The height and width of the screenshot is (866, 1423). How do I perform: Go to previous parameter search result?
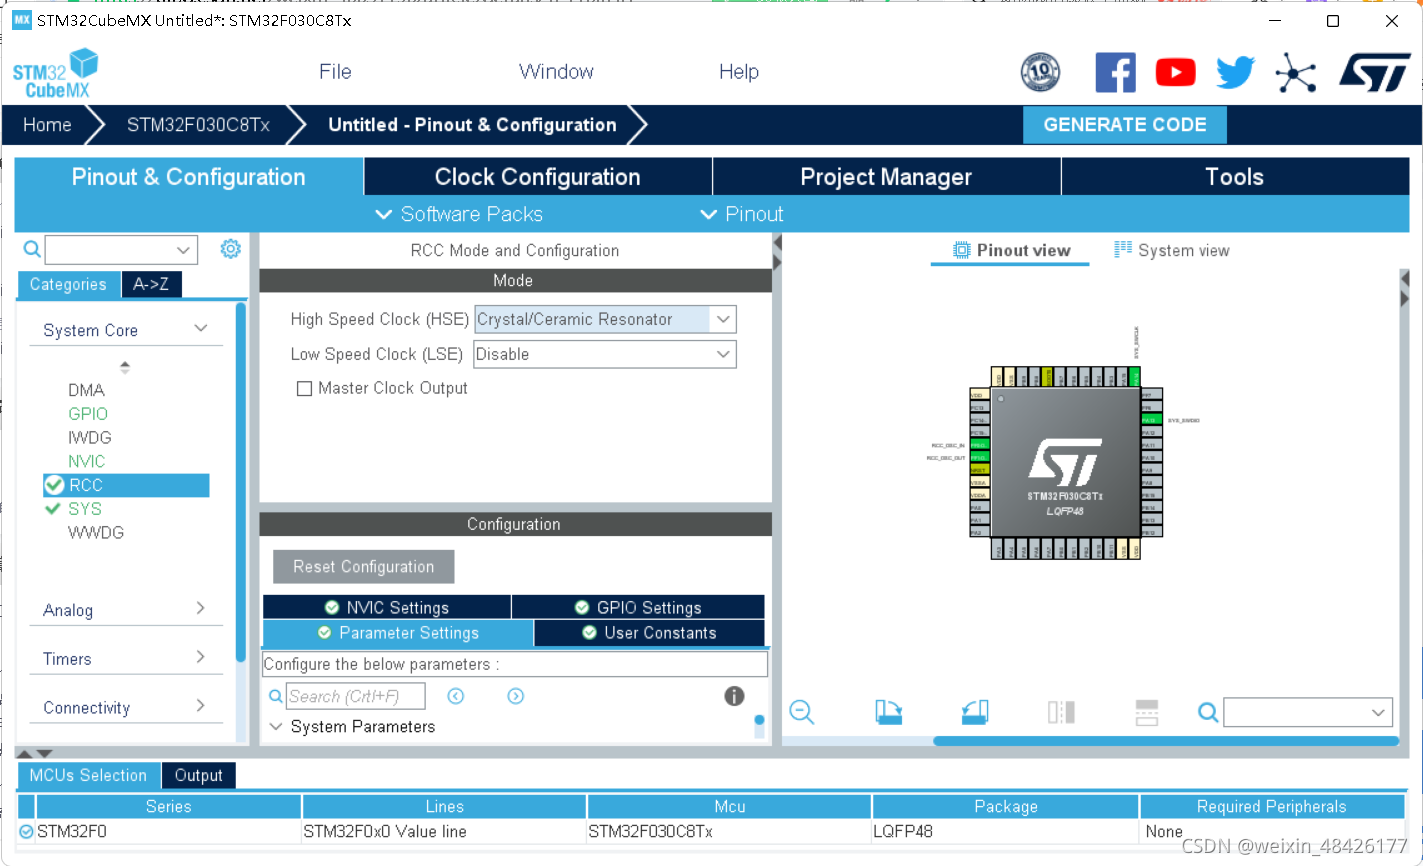pos(456,696)
